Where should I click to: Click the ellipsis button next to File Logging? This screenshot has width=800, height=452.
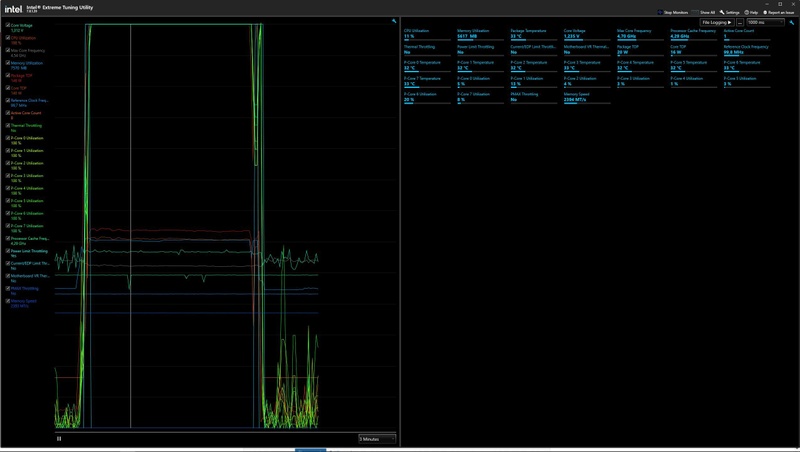pyautogui.click(x=740, y=22)
